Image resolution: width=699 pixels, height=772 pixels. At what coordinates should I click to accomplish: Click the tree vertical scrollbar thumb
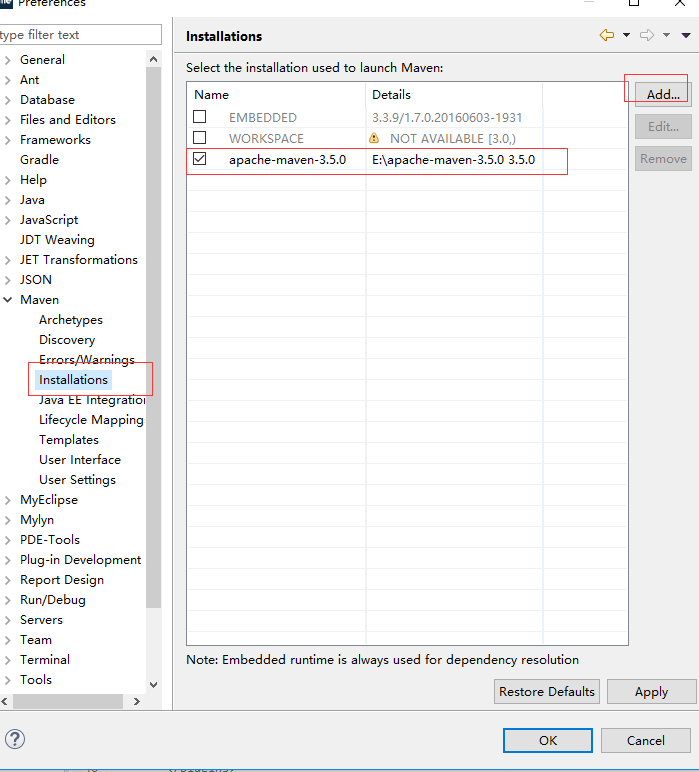[x=153, y=338]
